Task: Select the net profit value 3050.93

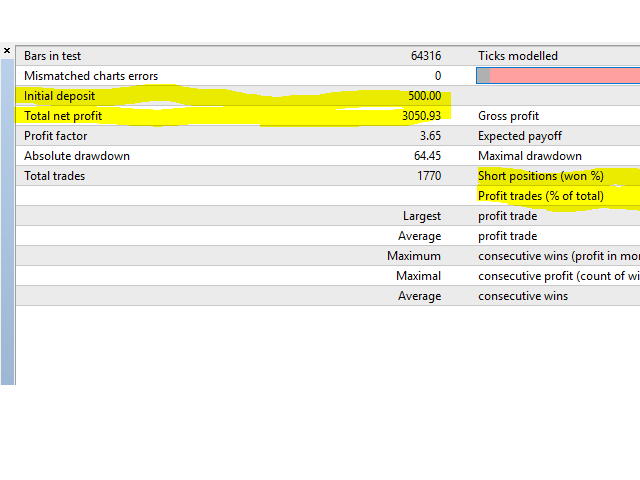Action: click(421, 116)
